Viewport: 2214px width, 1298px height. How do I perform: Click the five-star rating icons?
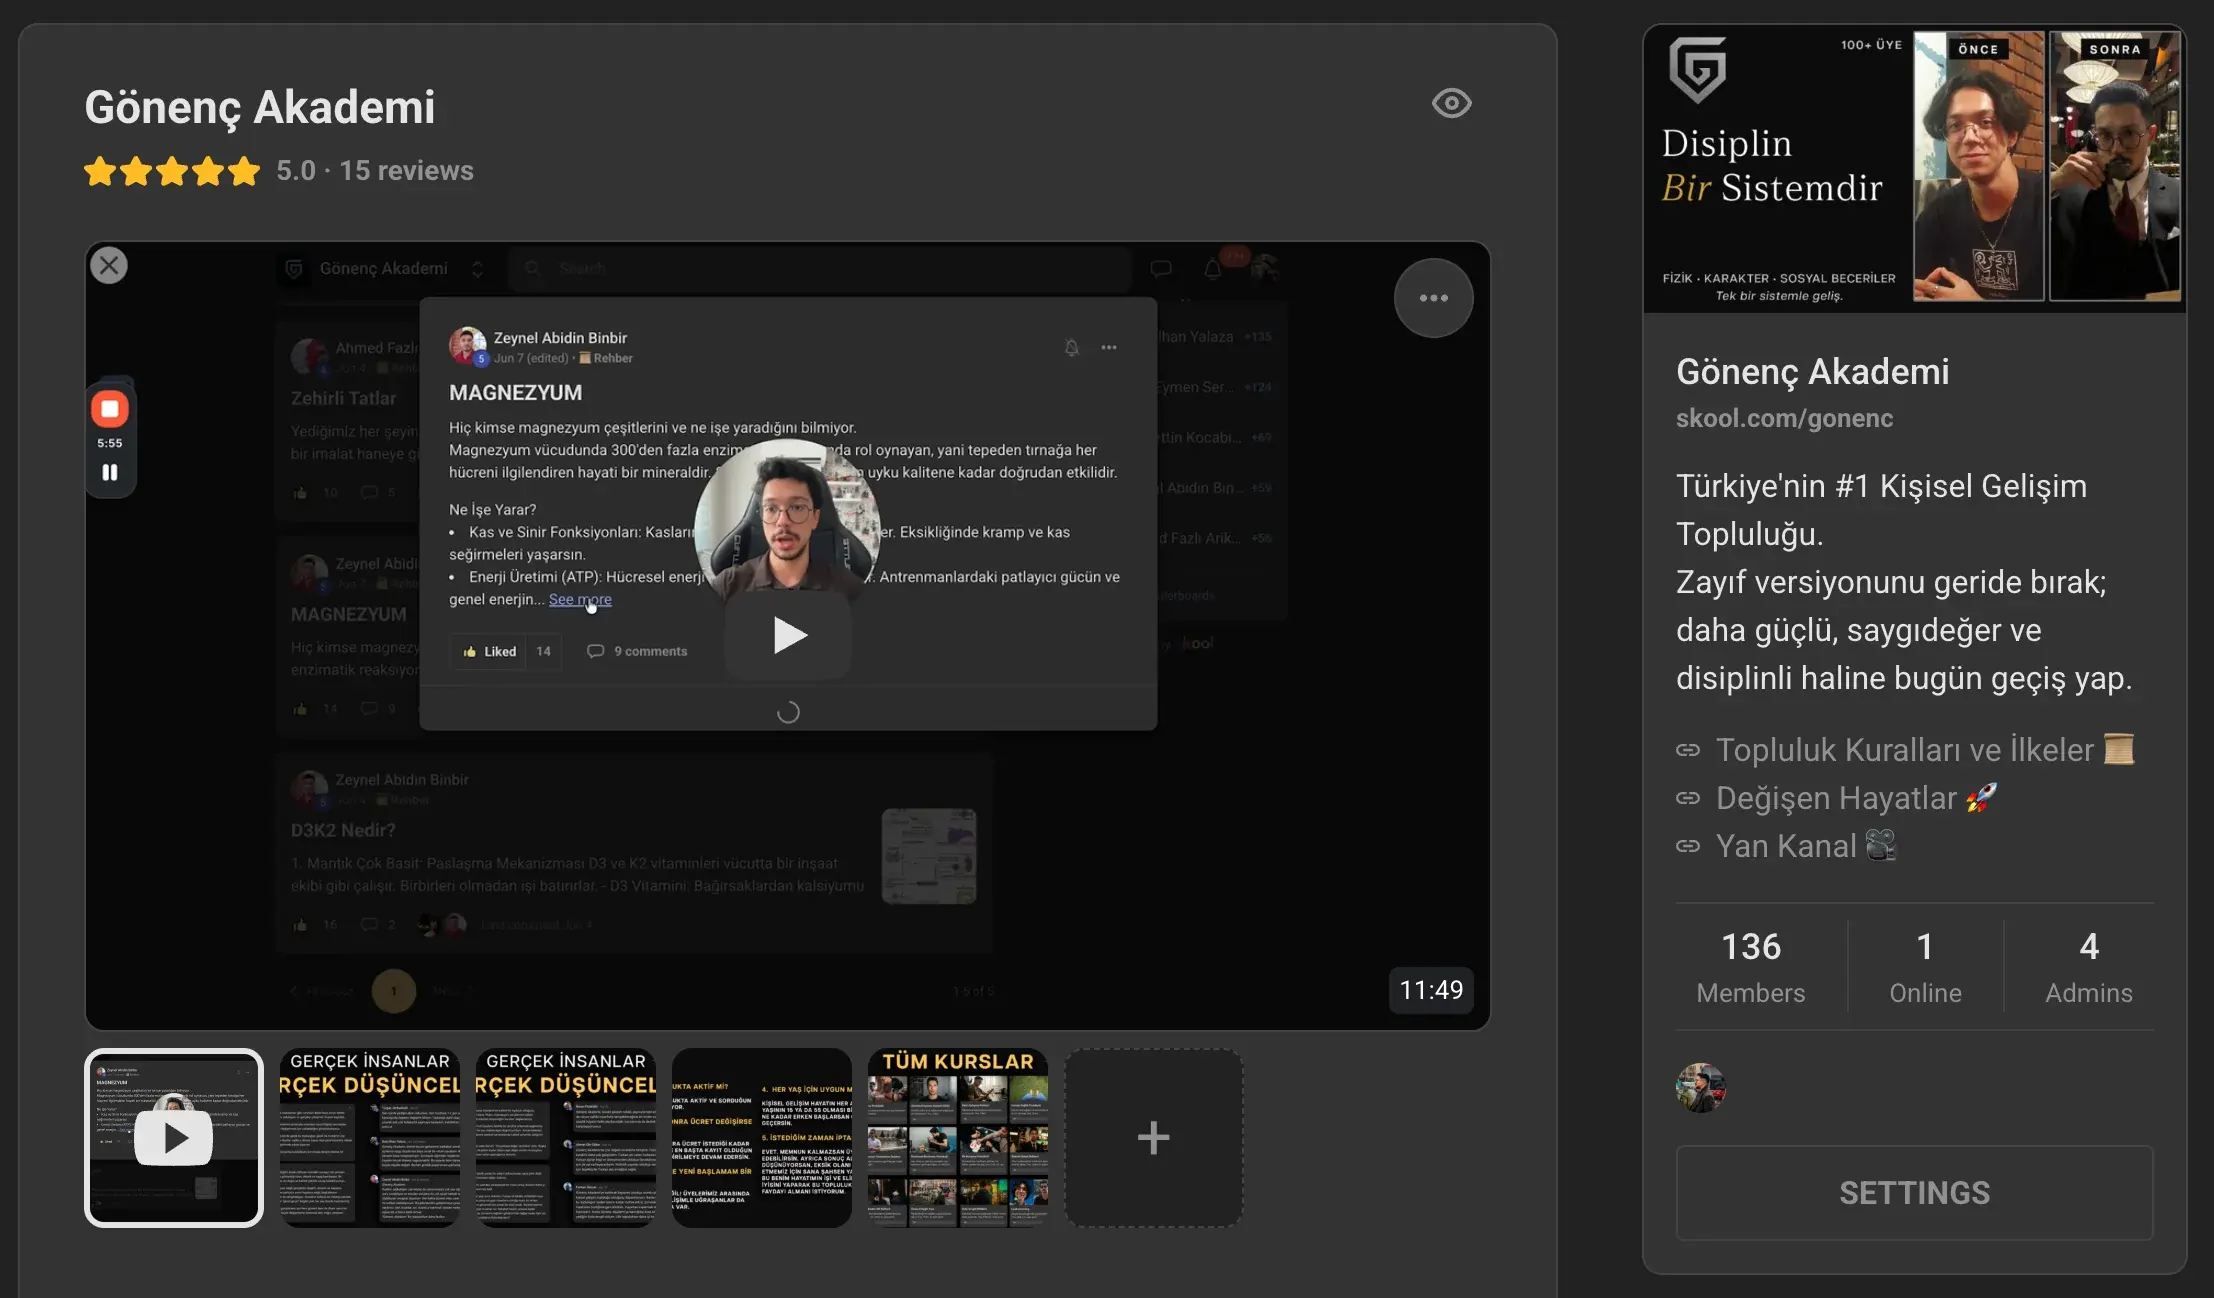(172, 171)
